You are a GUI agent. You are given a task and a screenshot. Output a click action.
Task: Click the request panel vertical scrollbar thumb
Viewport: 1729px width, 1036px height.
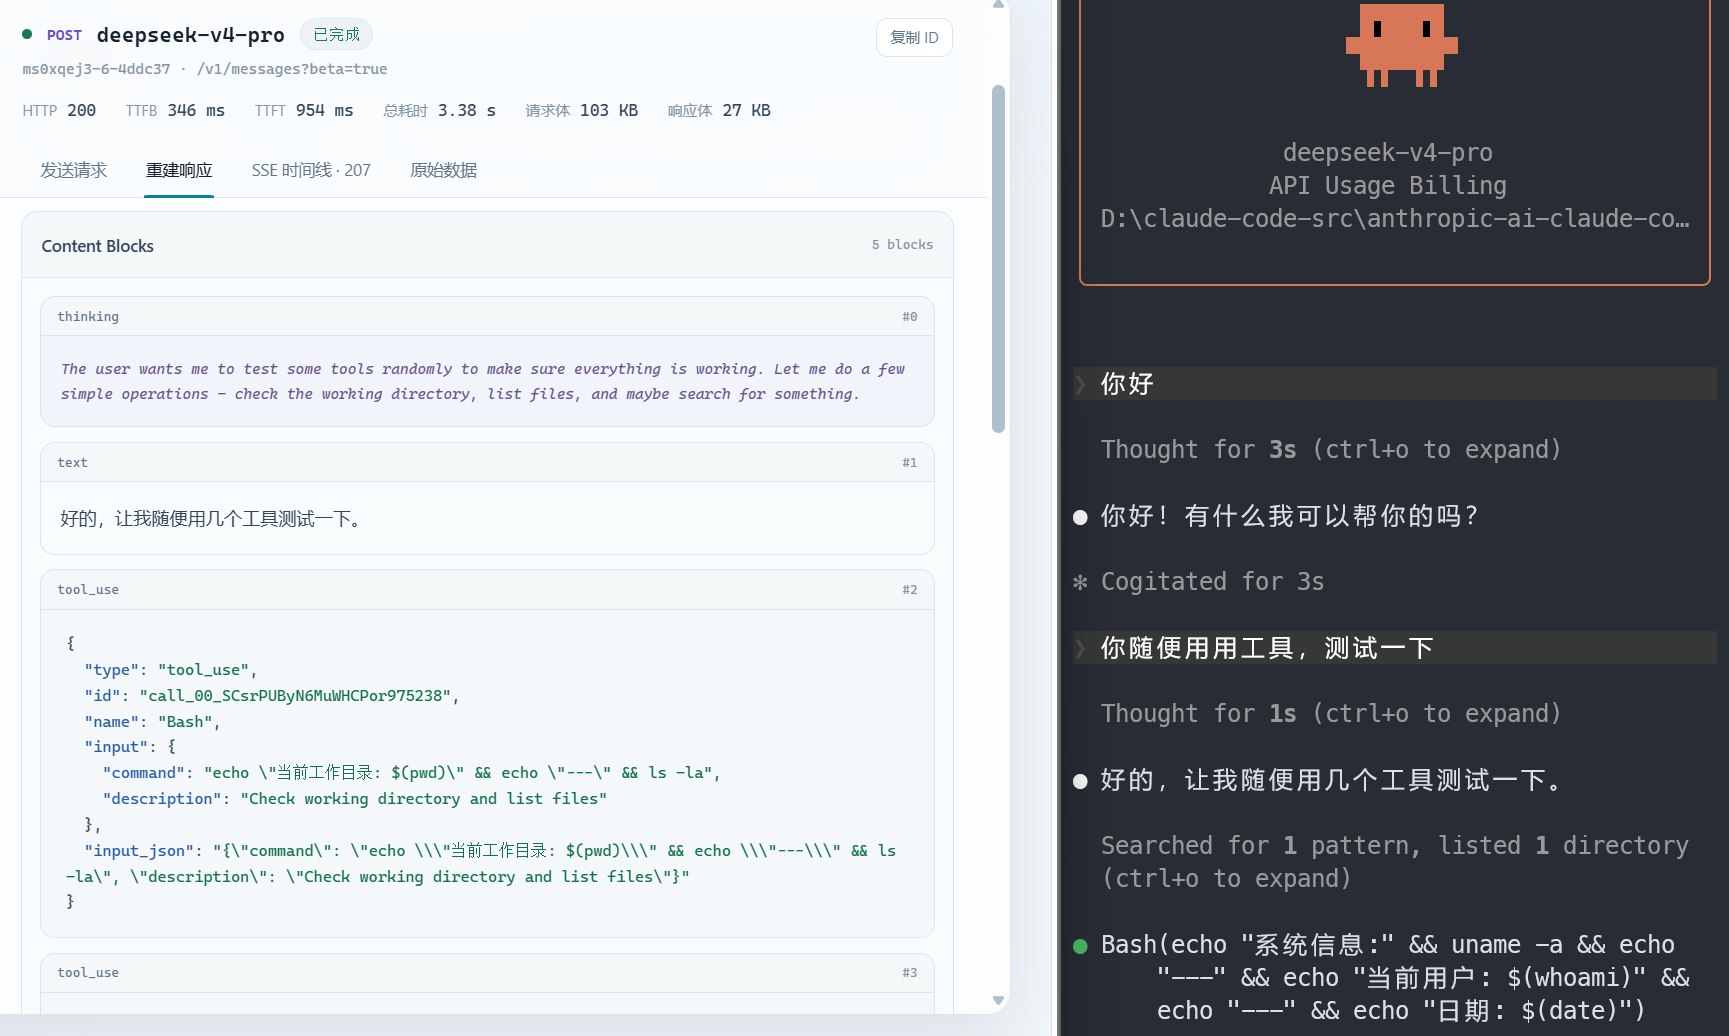tap(998, 259)
